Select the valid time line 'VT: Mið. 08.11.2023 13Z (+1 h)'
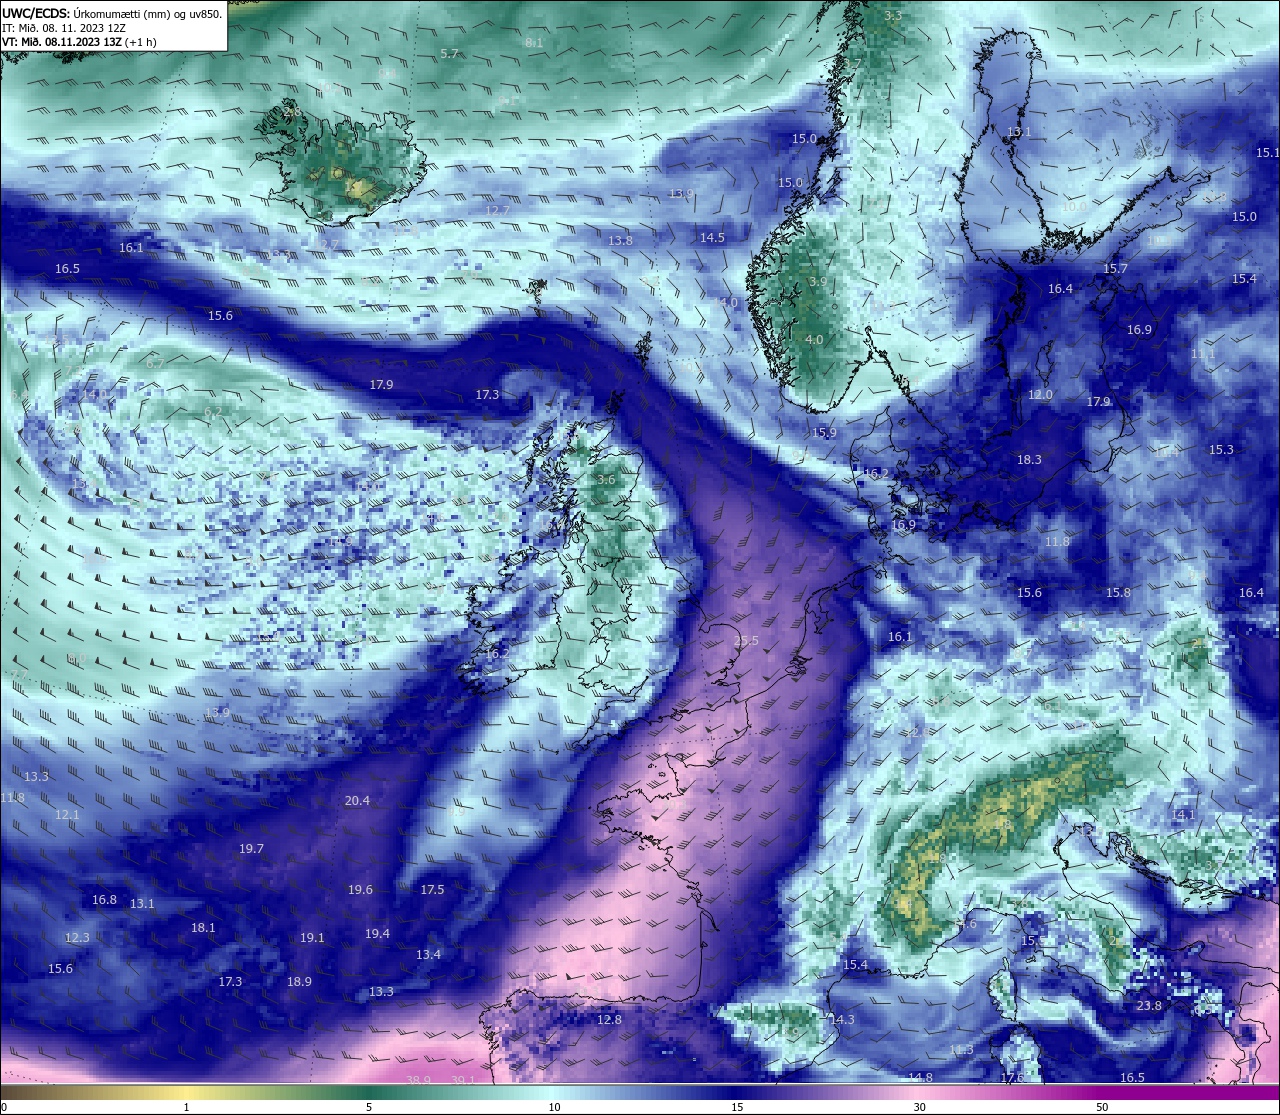Screen dimensions: 1280x1115 pyautogui.click(x=78, y=42)
